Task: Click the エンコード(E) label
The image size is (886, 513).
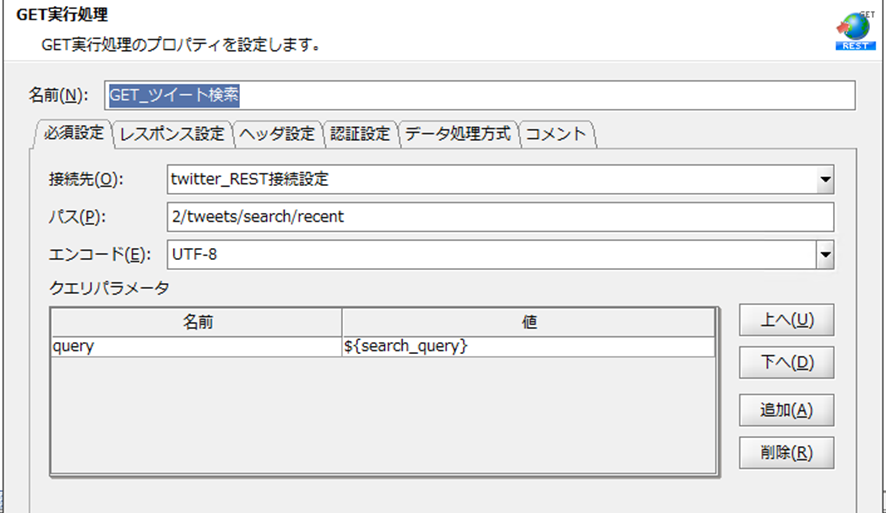Action: click(100, 255)
